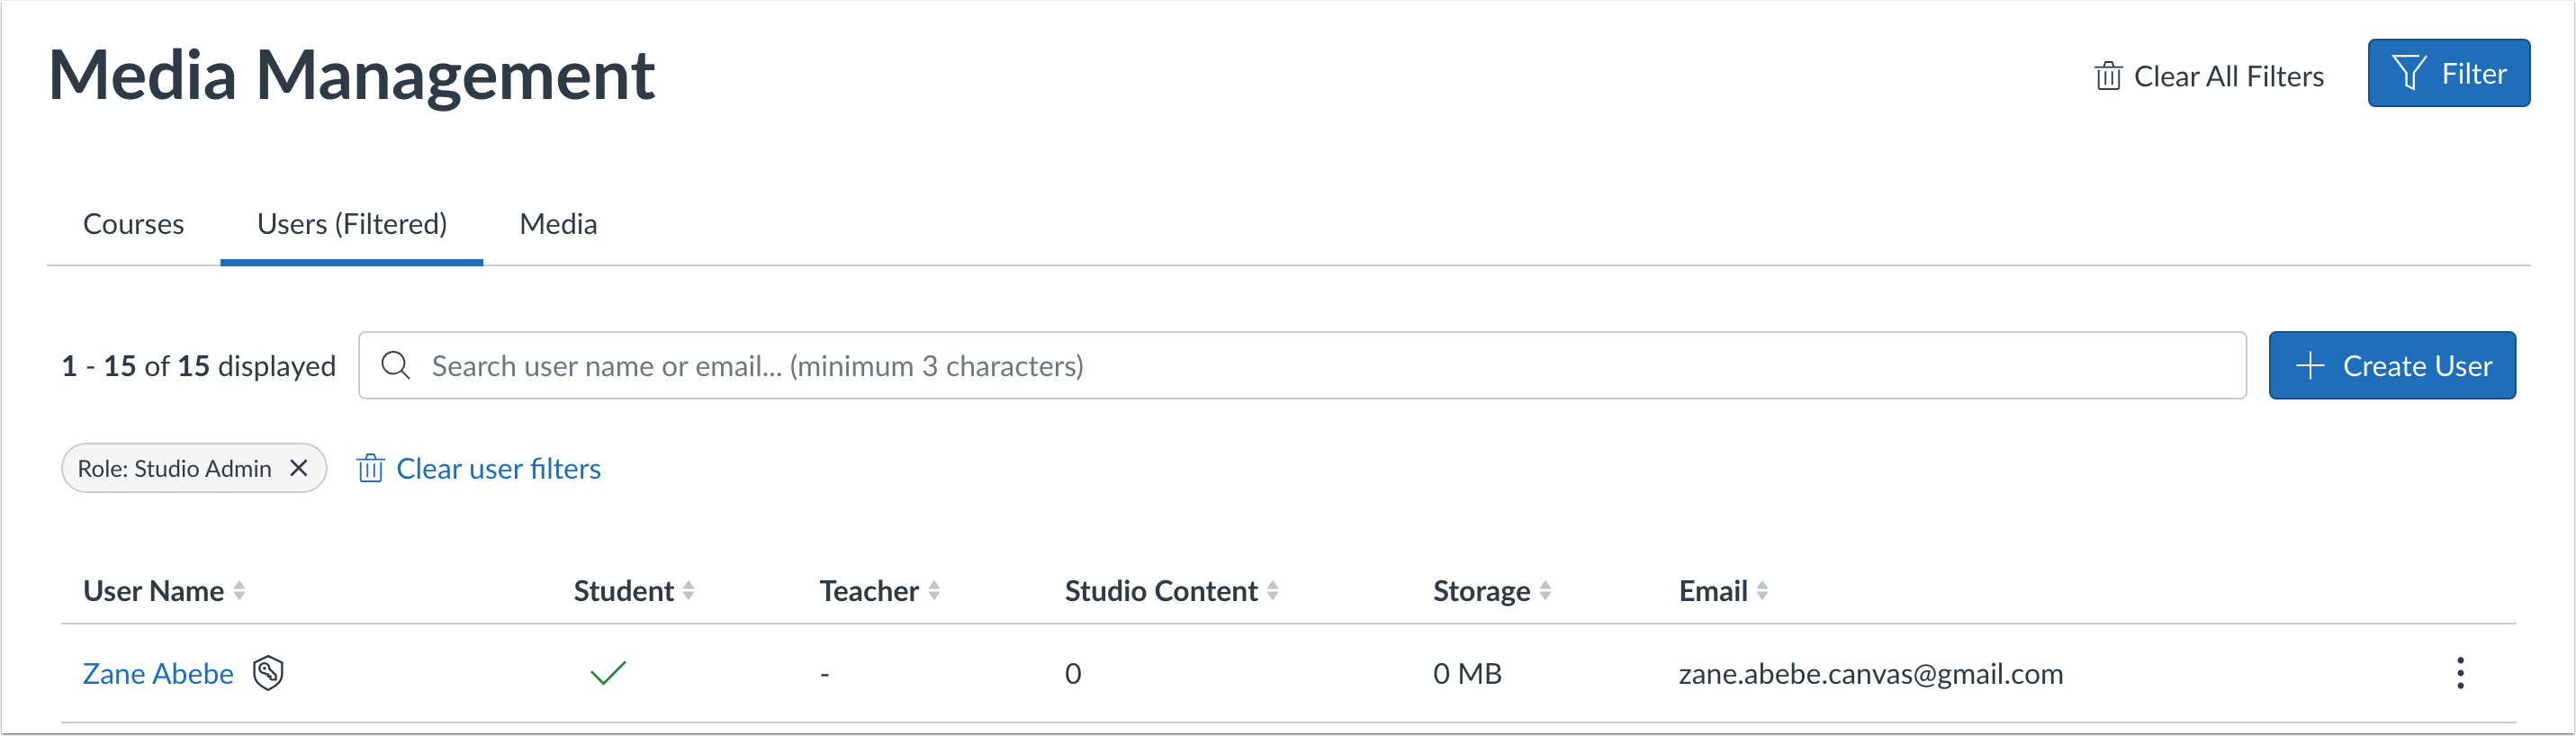Open the kebab menu on Zane Abebe's row
The image size is (2576, 736).
[x=2460, y=673]
